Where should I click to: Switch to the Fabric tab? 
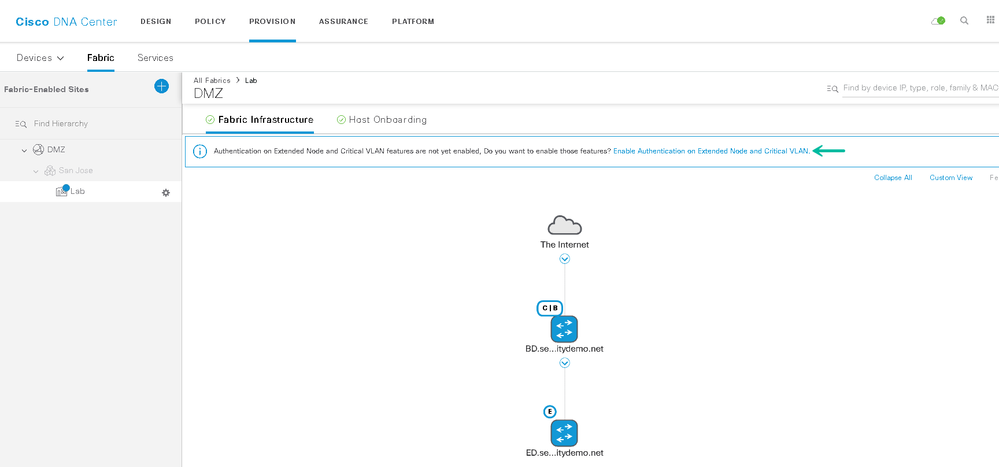point(101,57)
